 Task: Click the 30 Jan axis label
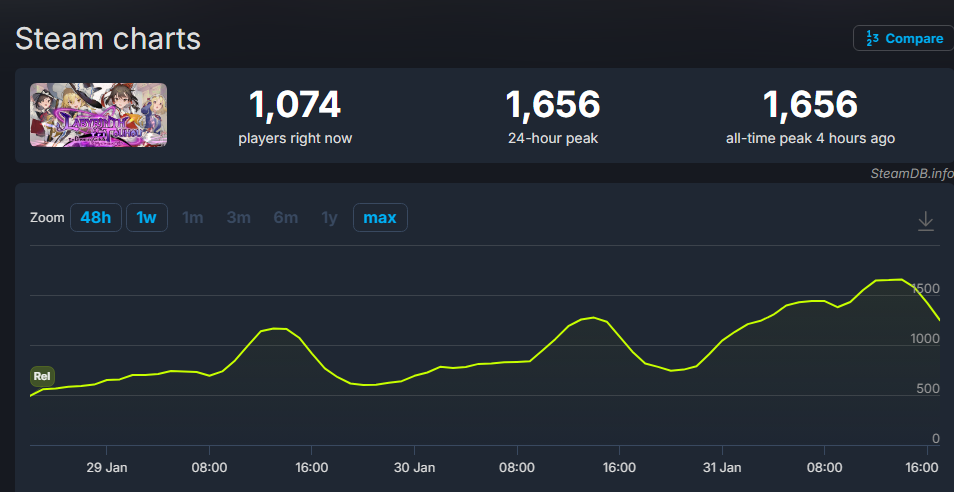pyautogui.click(x=414, y=468)
